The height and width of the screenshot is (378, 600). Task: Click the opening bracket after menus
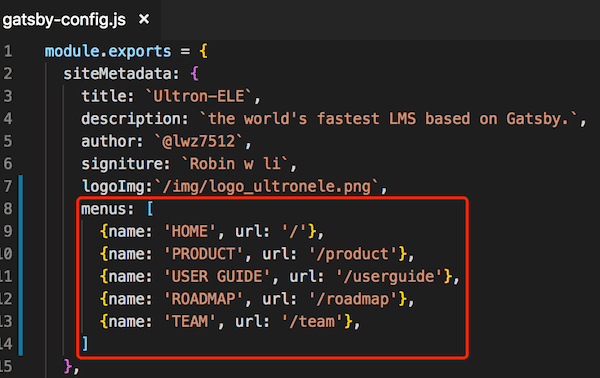(x=150, y=209)
